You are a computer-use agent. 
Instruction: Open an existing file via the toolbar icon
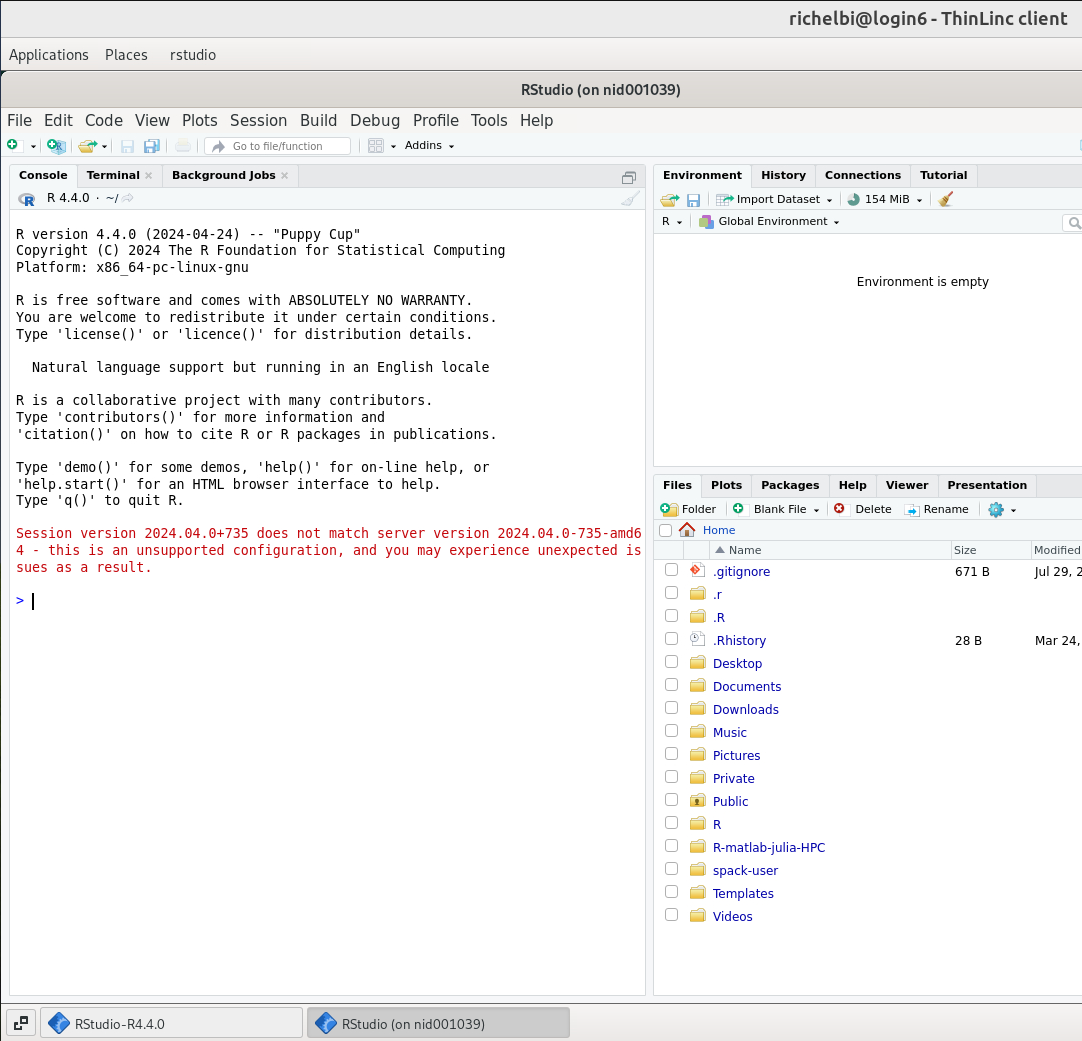[85, 146]
